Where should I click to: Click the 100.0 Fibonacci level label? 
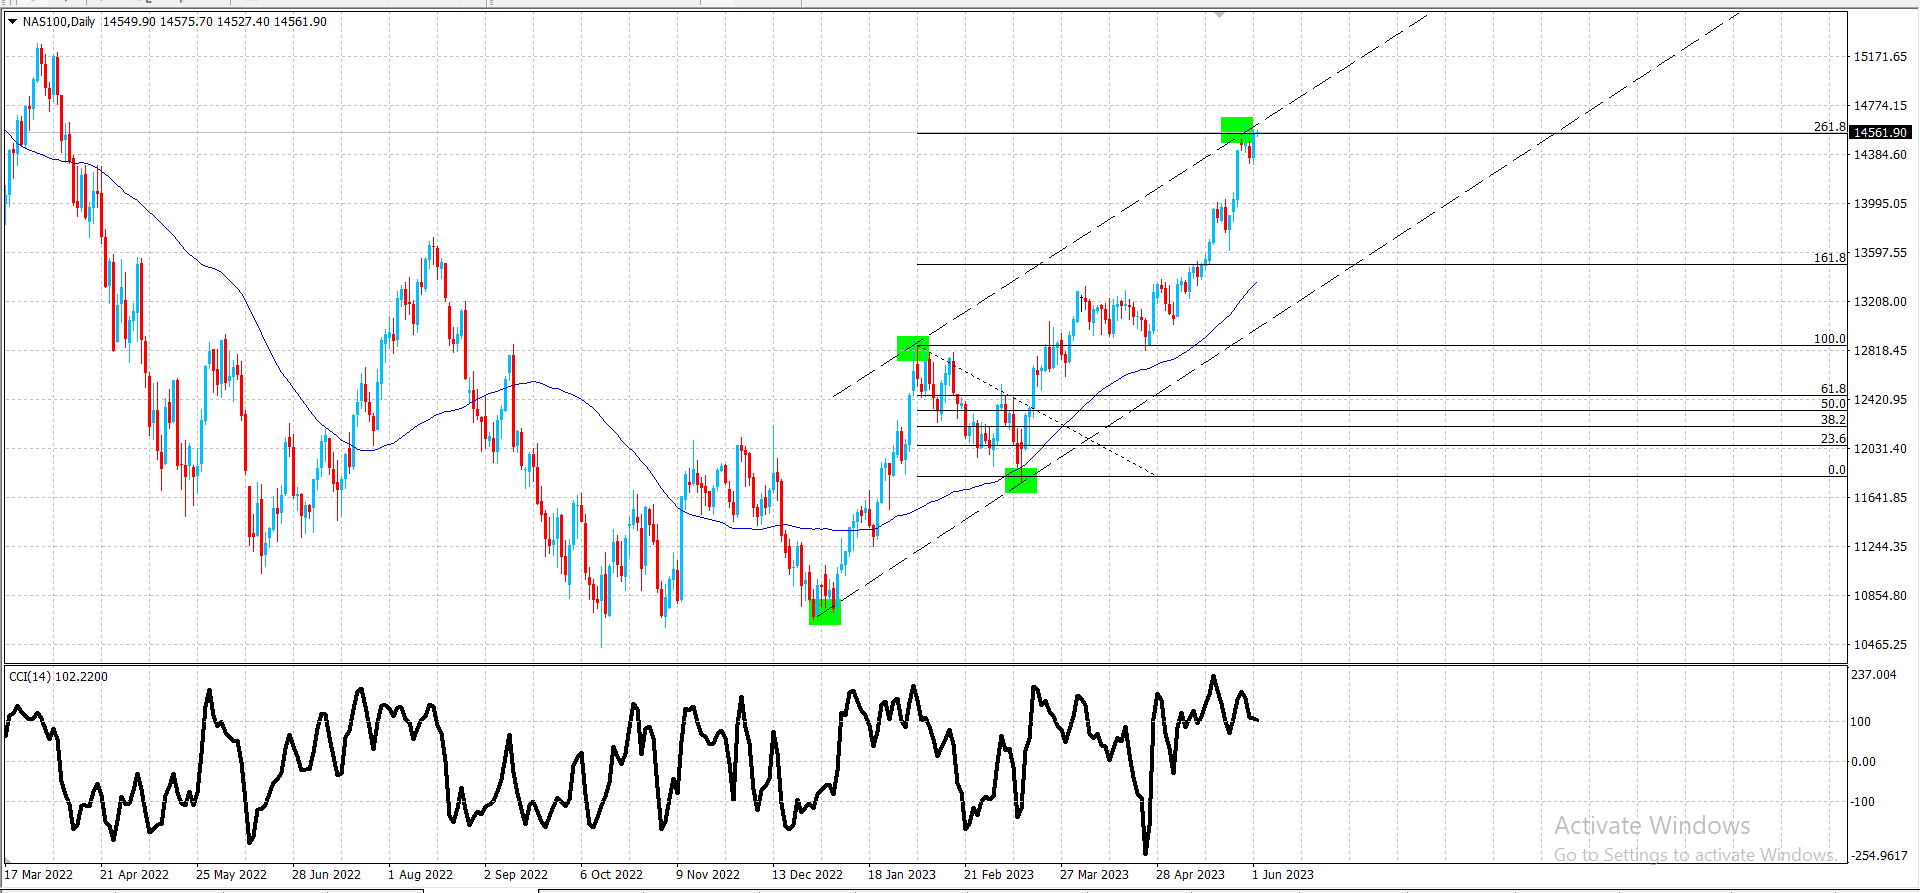pyautogui.click(x=1830, y=339)
